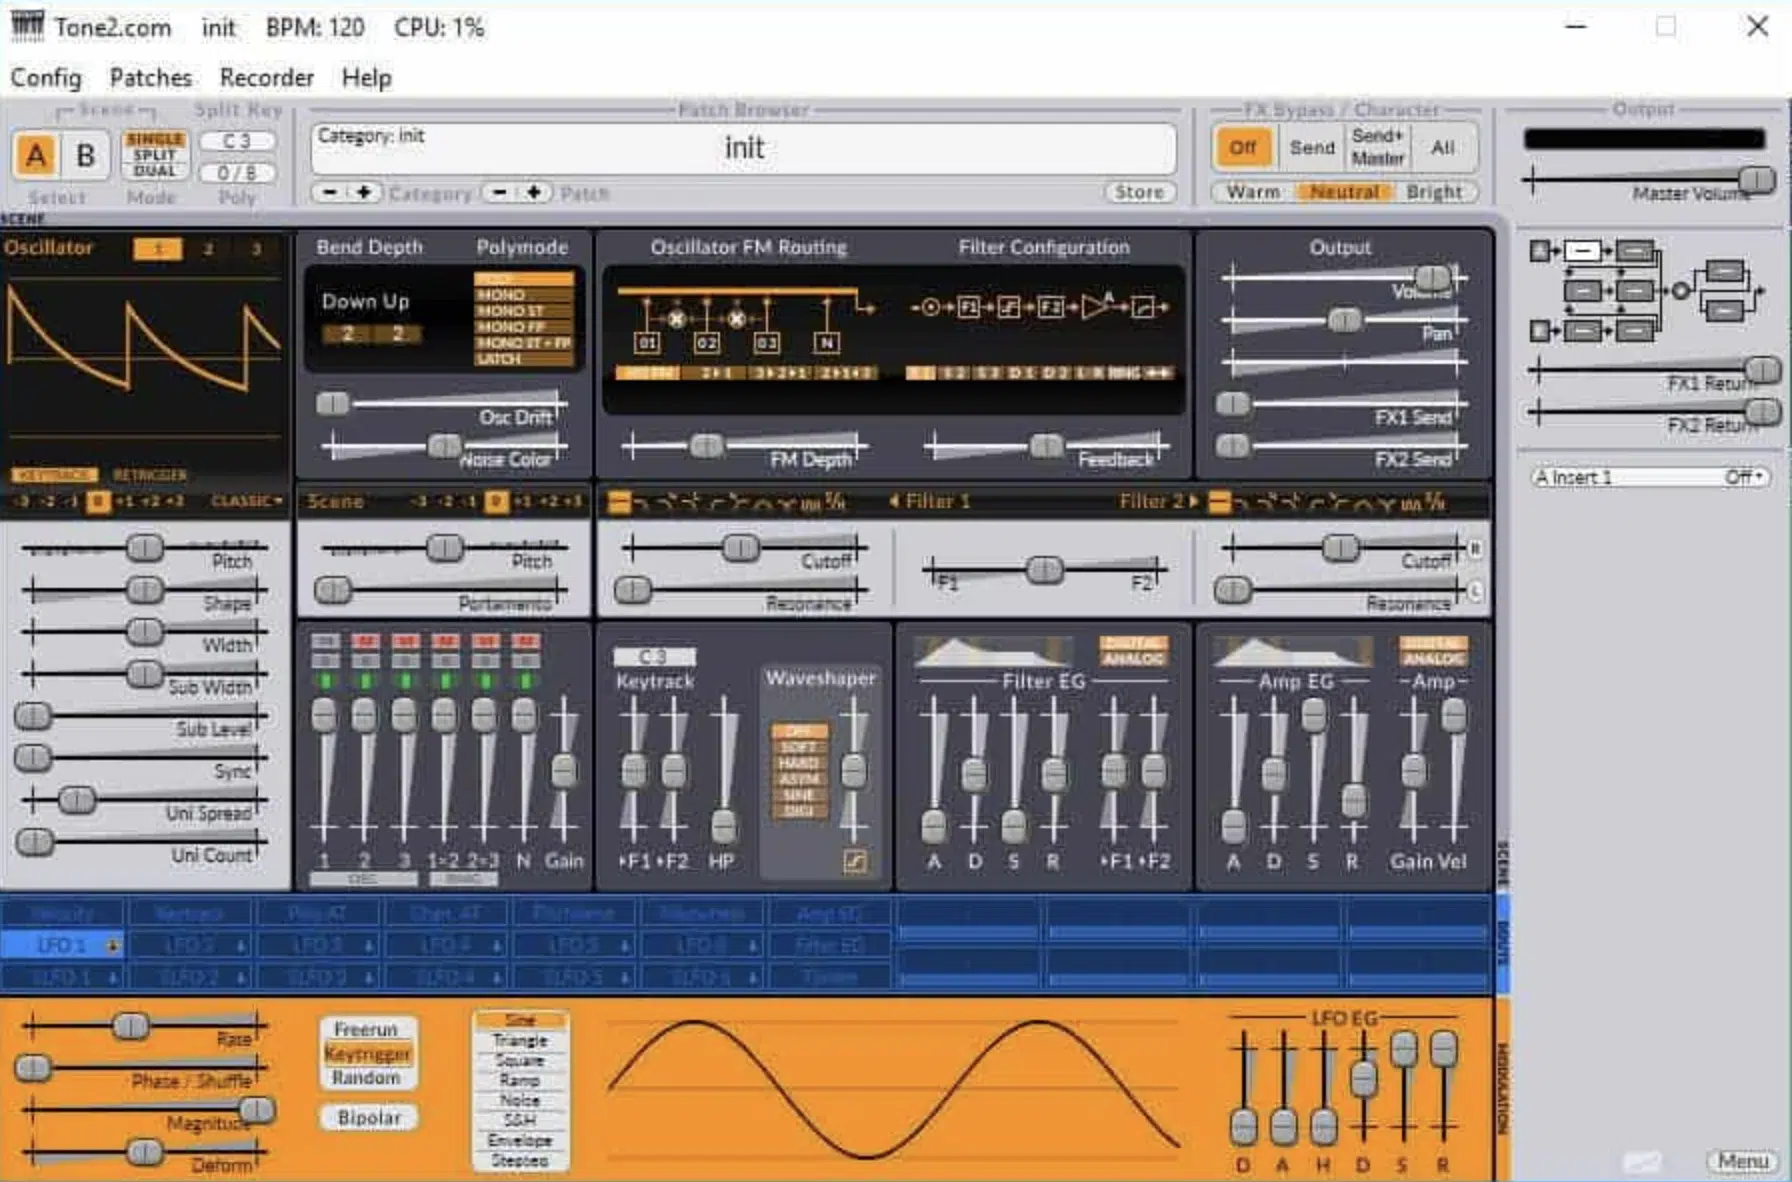Go to previous Patch with minus
Image resolution: width=1792 pixels, height=1182 pixels.
(x=500, y=192)
